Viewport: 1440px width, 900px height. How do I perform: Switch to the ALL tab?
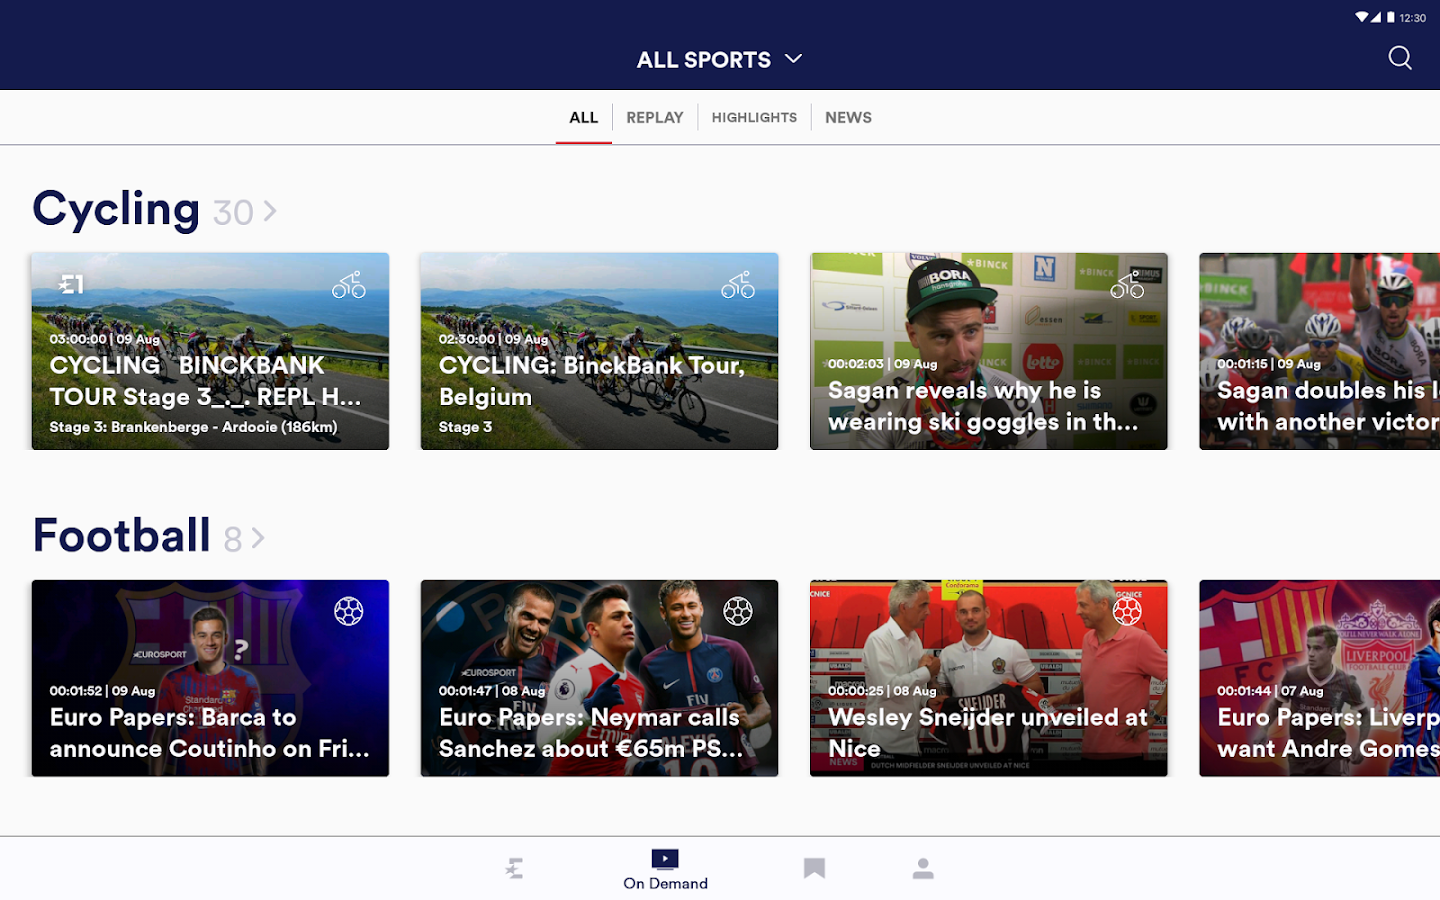[584, 117]
